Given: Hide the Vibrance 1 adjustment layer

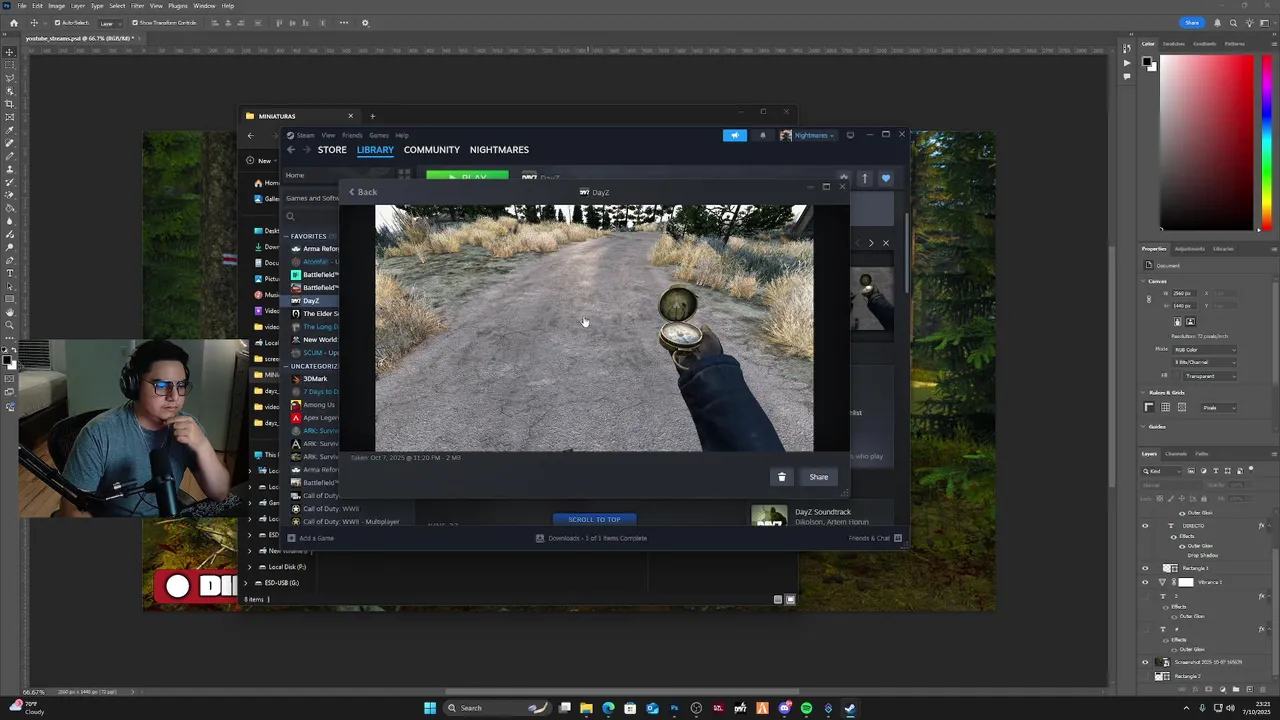Looking at the screenshot, I should 1145,582.
